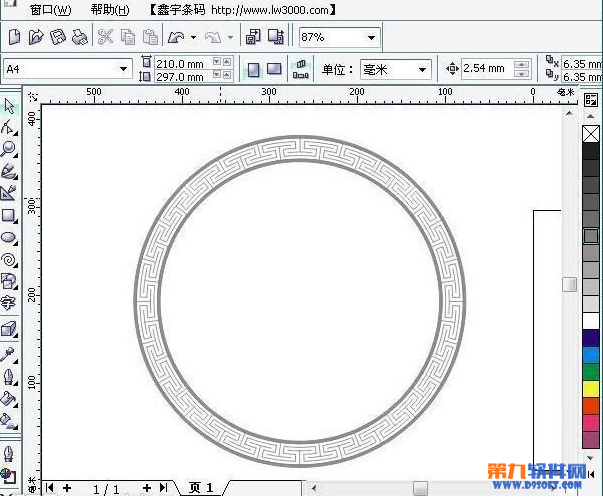Click the page width stepper arrows

coord(222,62)
